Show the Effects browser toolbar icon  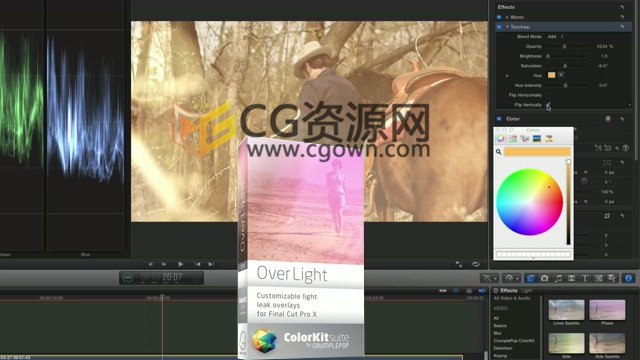531,278
